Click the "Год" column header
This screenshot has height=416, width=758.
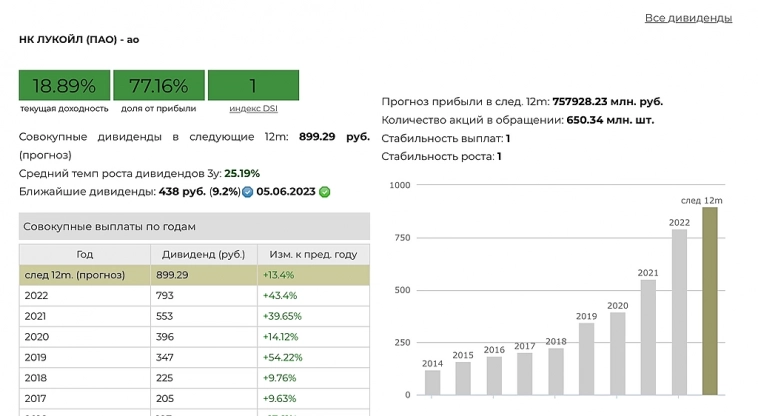(x=85, y=254)
